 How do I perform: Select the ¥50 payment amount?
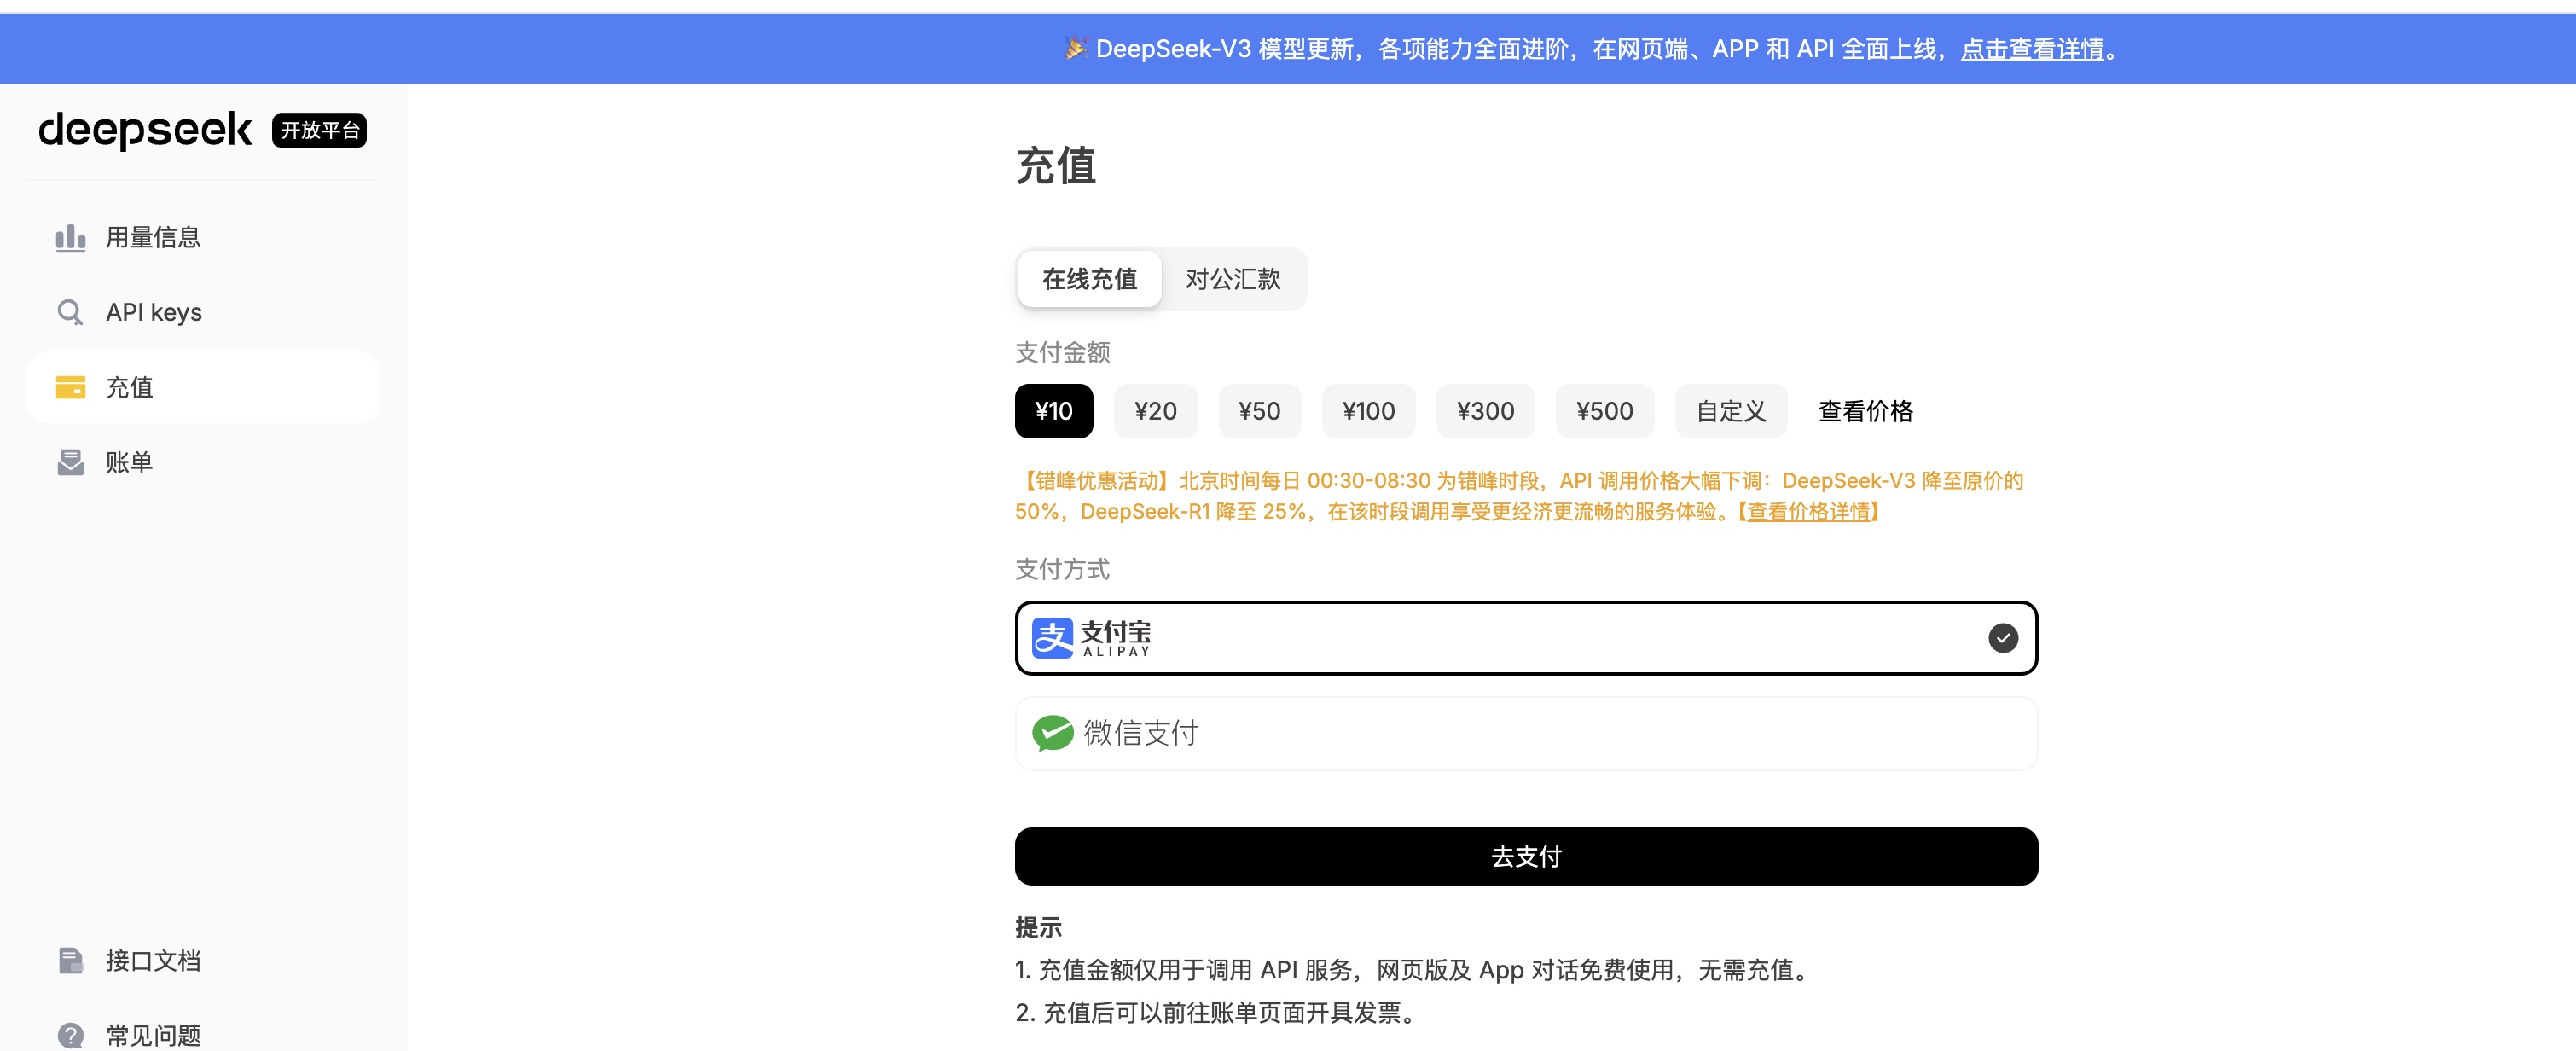click(1259, 411)
